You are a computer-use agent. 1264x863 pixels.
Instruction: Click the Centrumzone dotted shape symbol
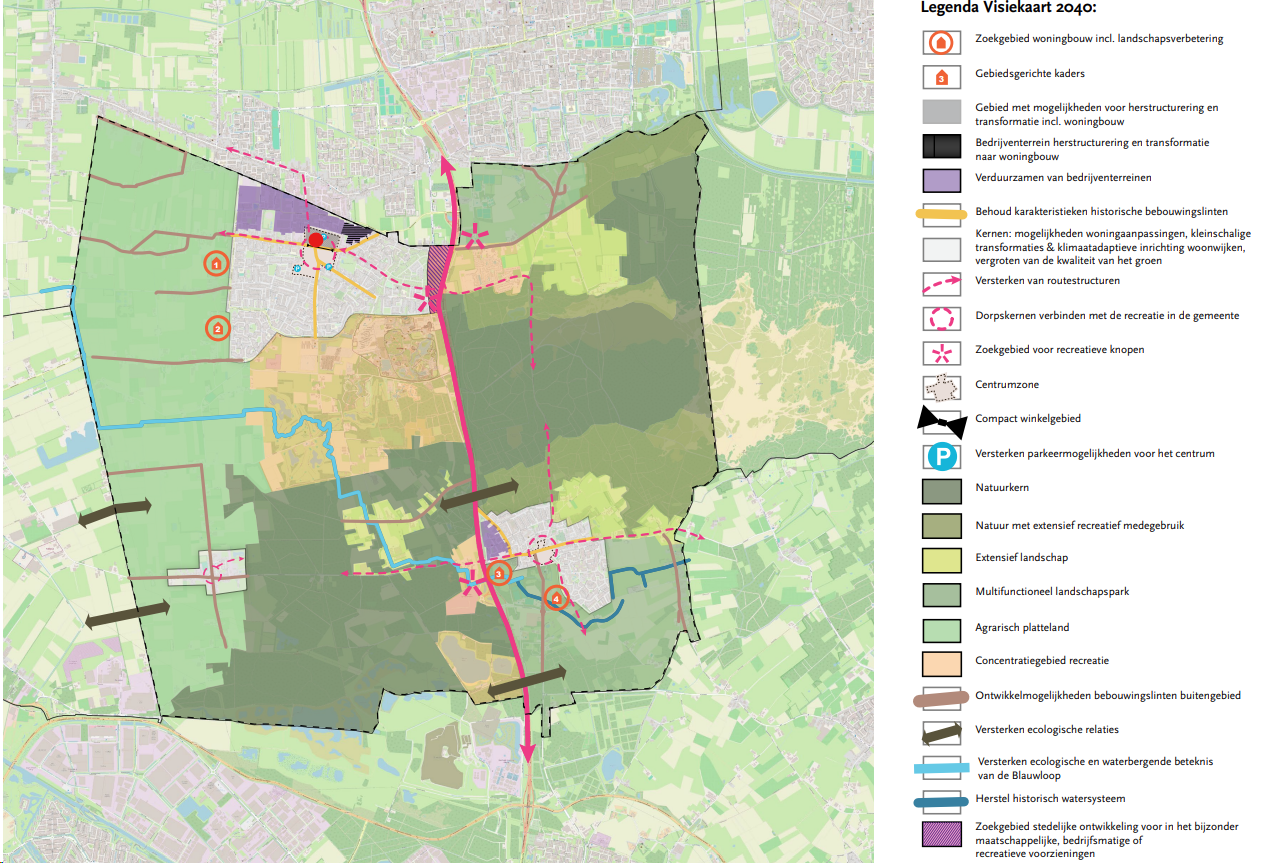point(942,386)
